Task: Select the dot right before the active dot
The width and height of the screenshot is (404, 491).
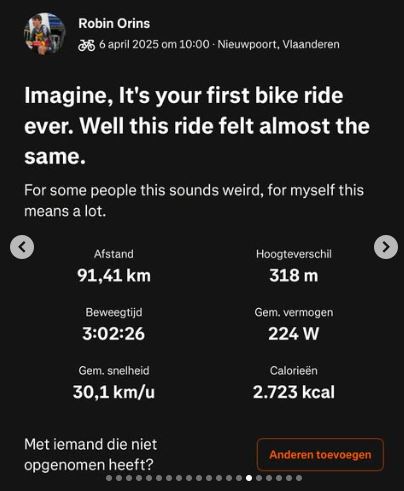Action: pos(239,478)
